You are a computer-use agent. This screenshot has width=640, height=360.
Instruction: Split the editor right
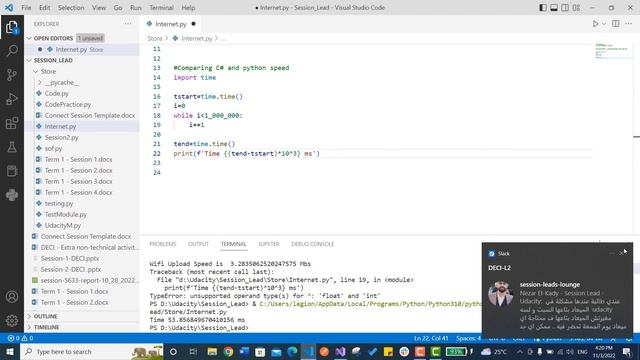click(x=616, y=24)
